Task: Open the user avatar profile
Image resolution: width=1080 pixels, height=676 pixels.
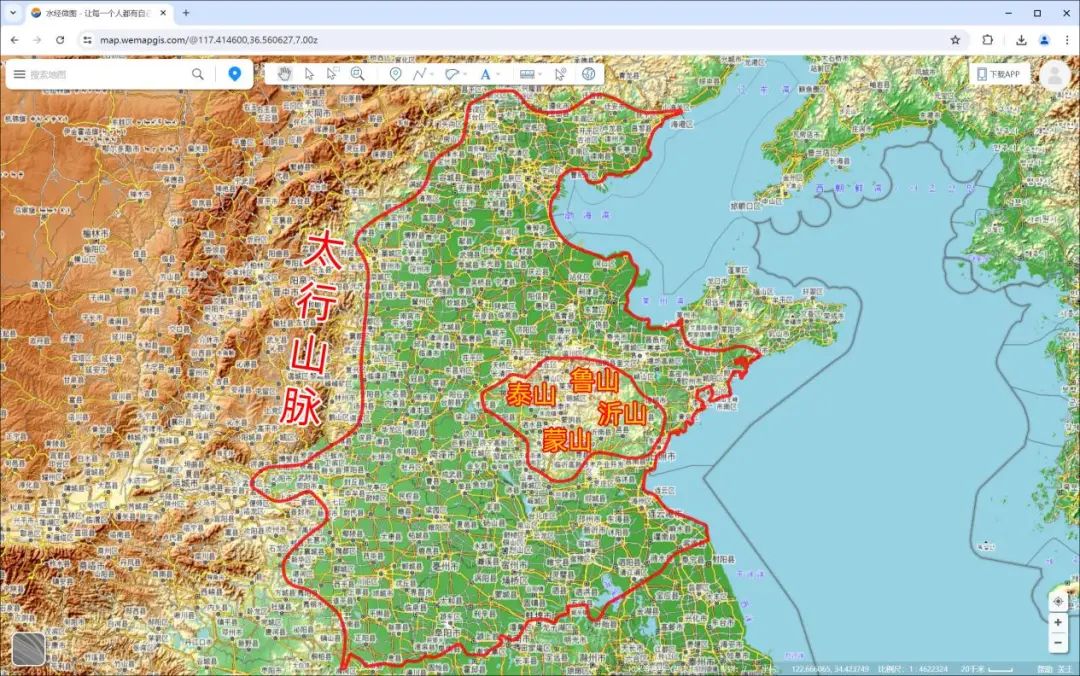Action: coord(1055,74)
